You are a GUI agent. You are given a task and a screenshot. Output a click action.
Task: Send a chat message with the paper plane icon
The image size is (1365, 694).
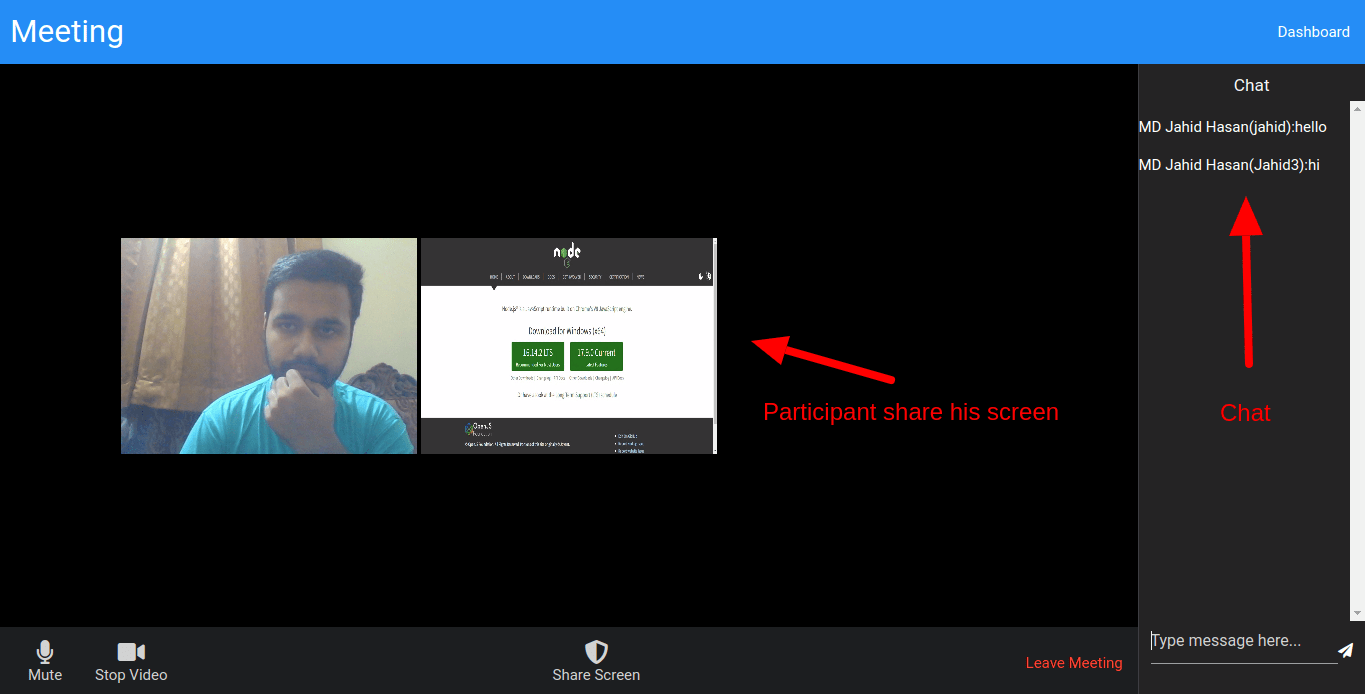(1345, 649)
